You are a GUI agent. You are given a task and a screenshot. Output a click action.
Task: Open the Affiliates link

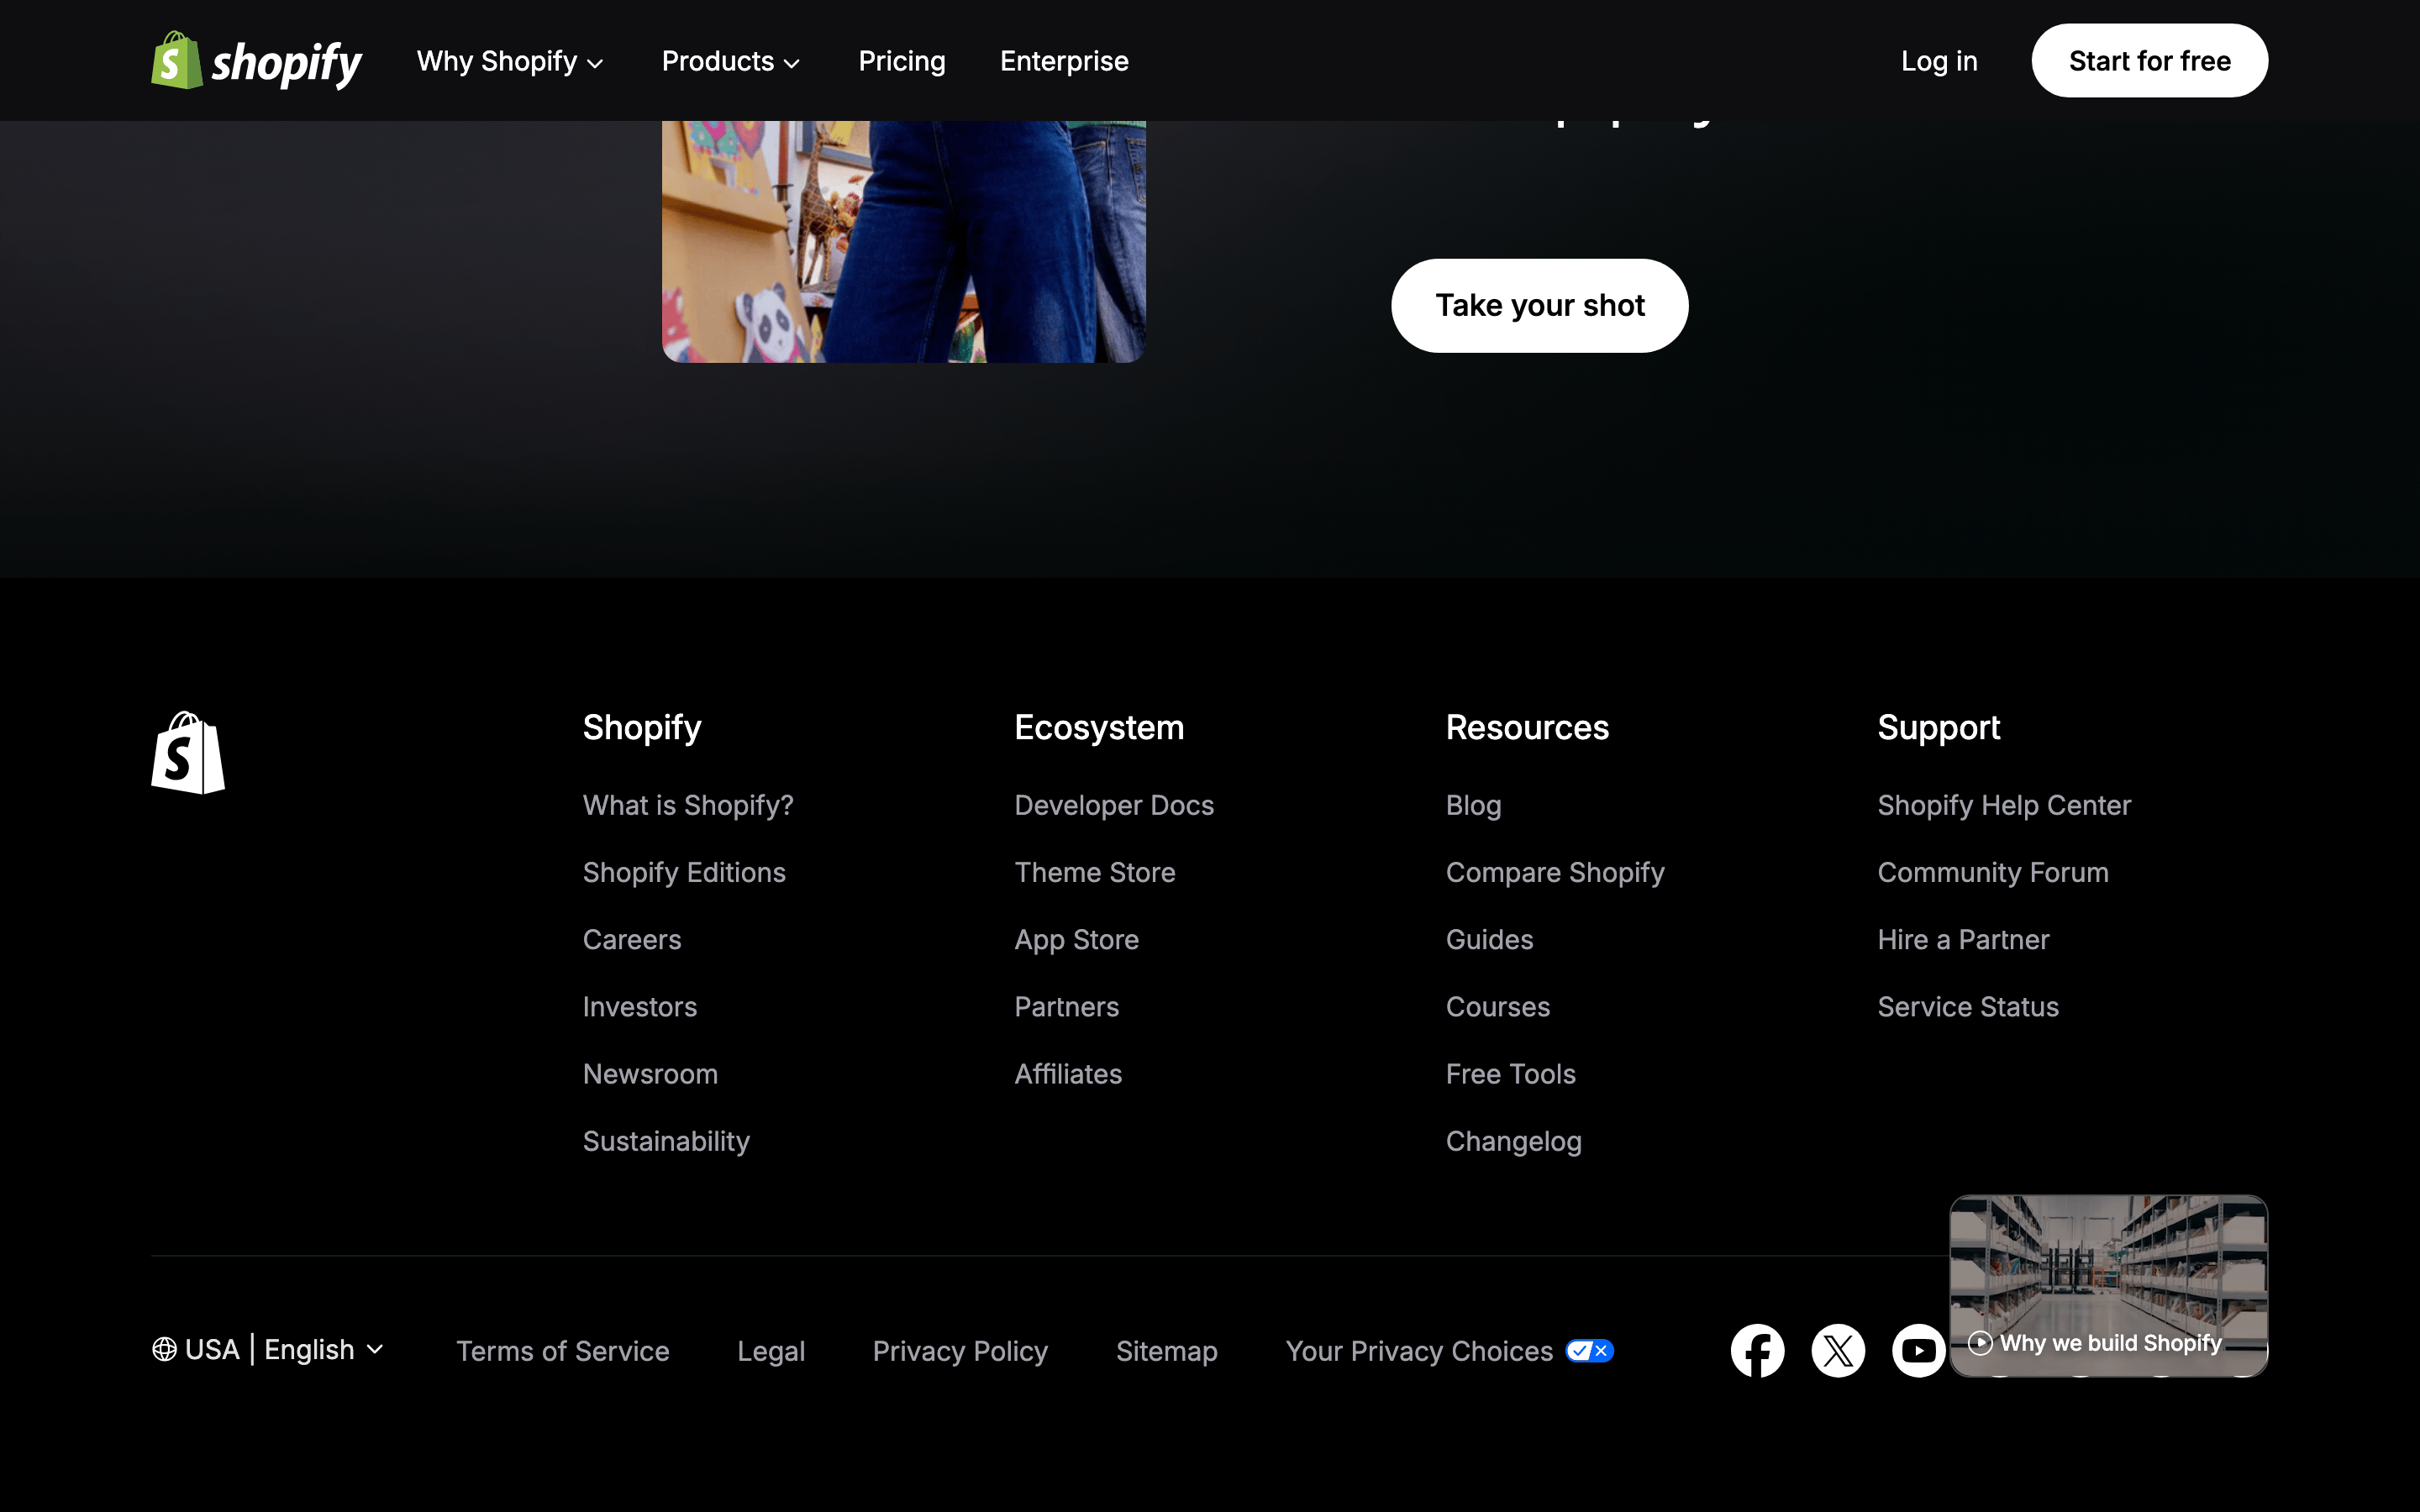(x=1068, y=1074)
